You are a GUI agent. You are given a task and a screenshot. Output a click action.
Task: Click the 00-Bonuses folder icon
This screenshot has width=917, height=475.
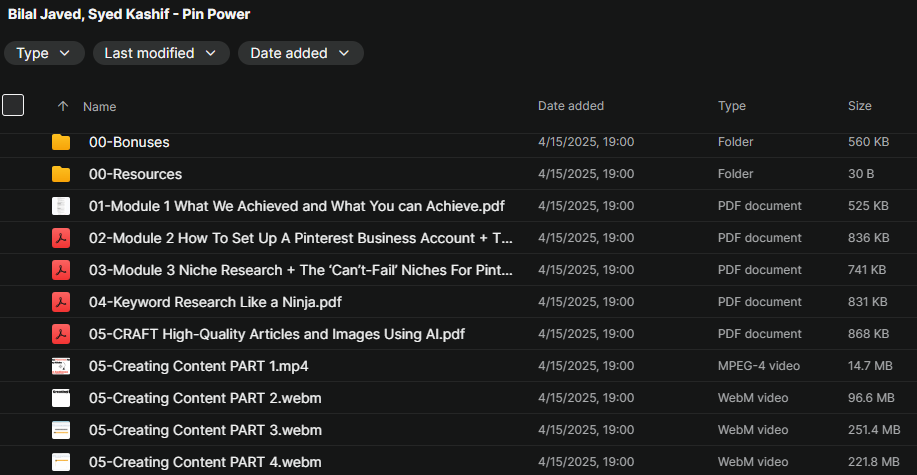[61, 142]
